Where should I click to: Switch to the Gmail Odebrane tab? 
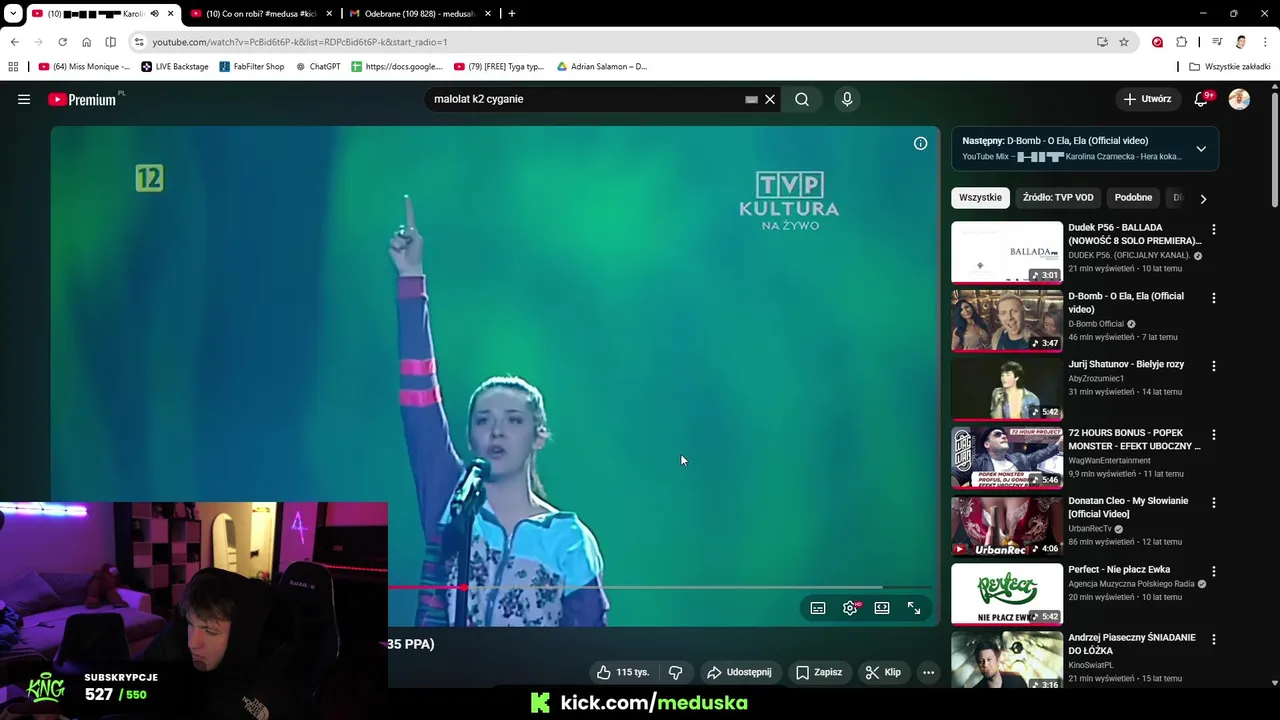420,14
